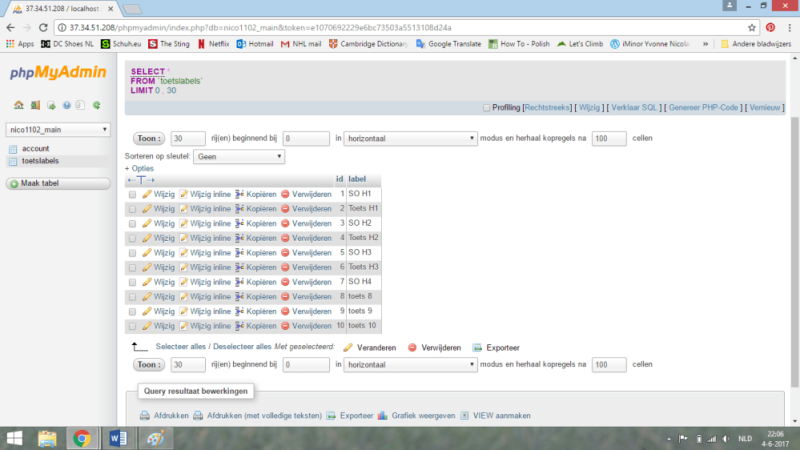Viewport: 800px width, 450px height.
Task: Click Selecteer alles link
Action: (x=181, y=347)
